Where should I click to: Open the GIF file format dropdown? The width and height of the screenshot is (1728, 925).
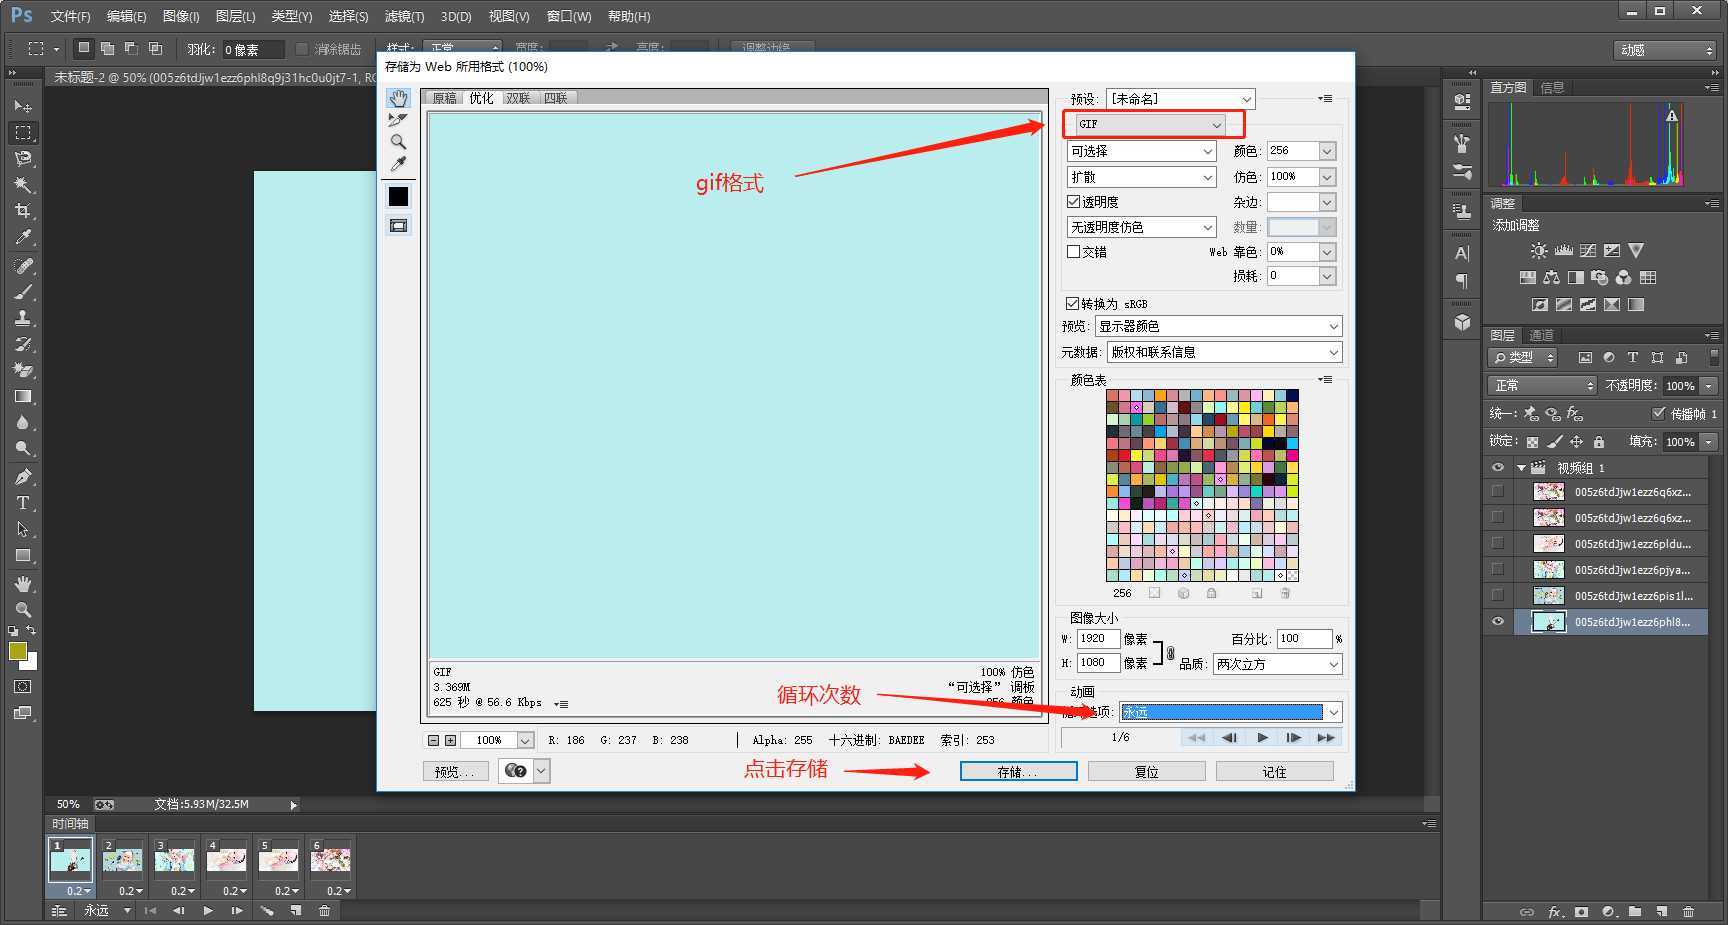pyautogui.click(x=1150, y=124)
